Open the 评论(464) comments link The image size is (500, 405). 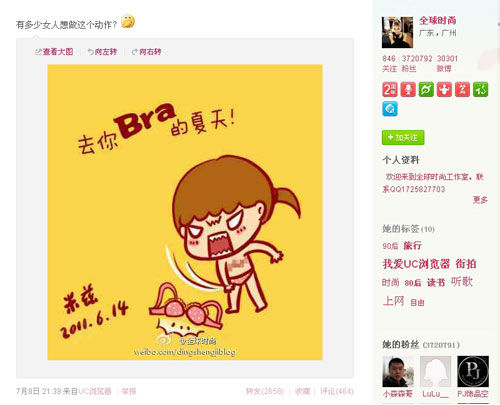click(337, 391)
